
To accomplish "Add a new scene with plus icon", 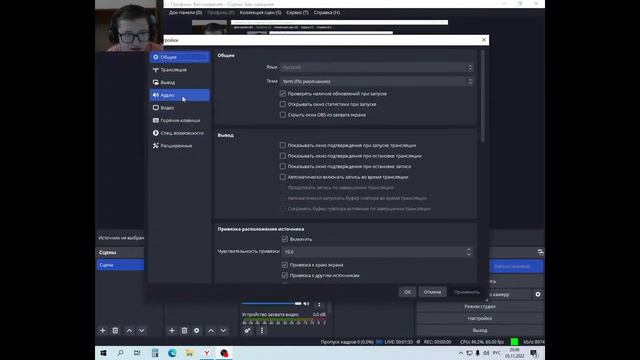I will click(x=102, y=331).
